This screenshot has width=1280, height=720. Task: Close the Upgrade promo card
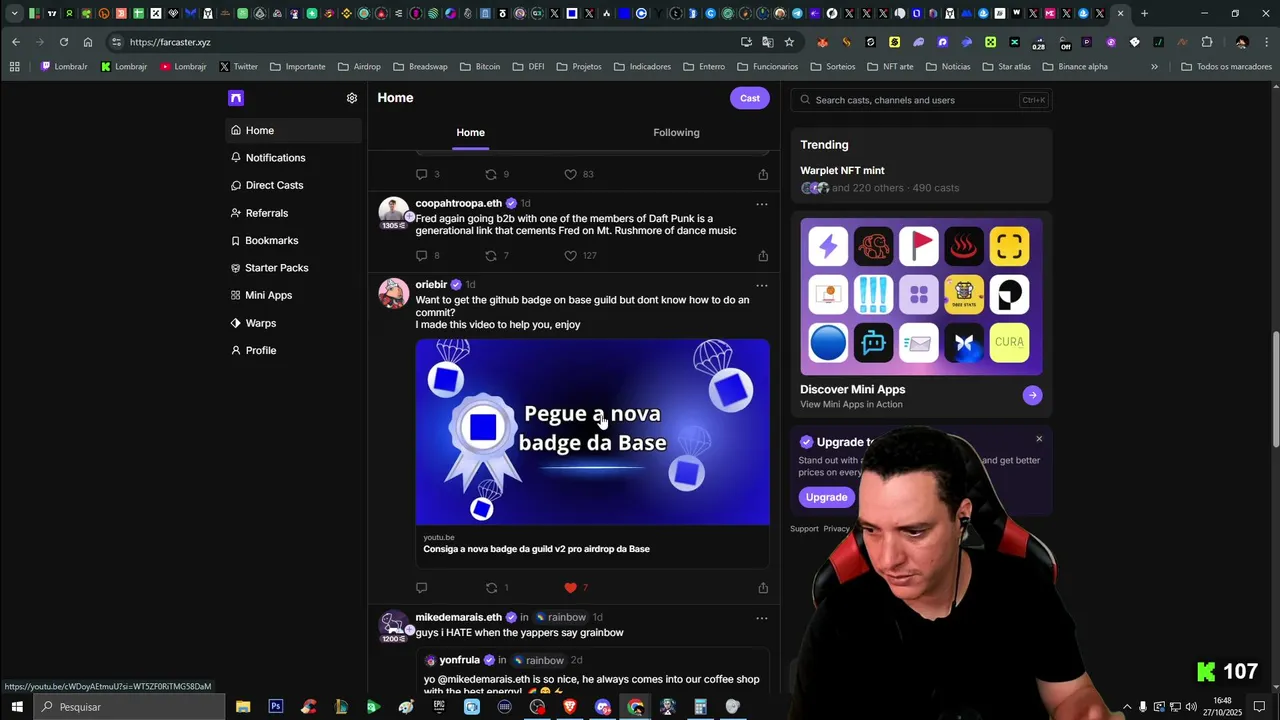click(1039, 439)
